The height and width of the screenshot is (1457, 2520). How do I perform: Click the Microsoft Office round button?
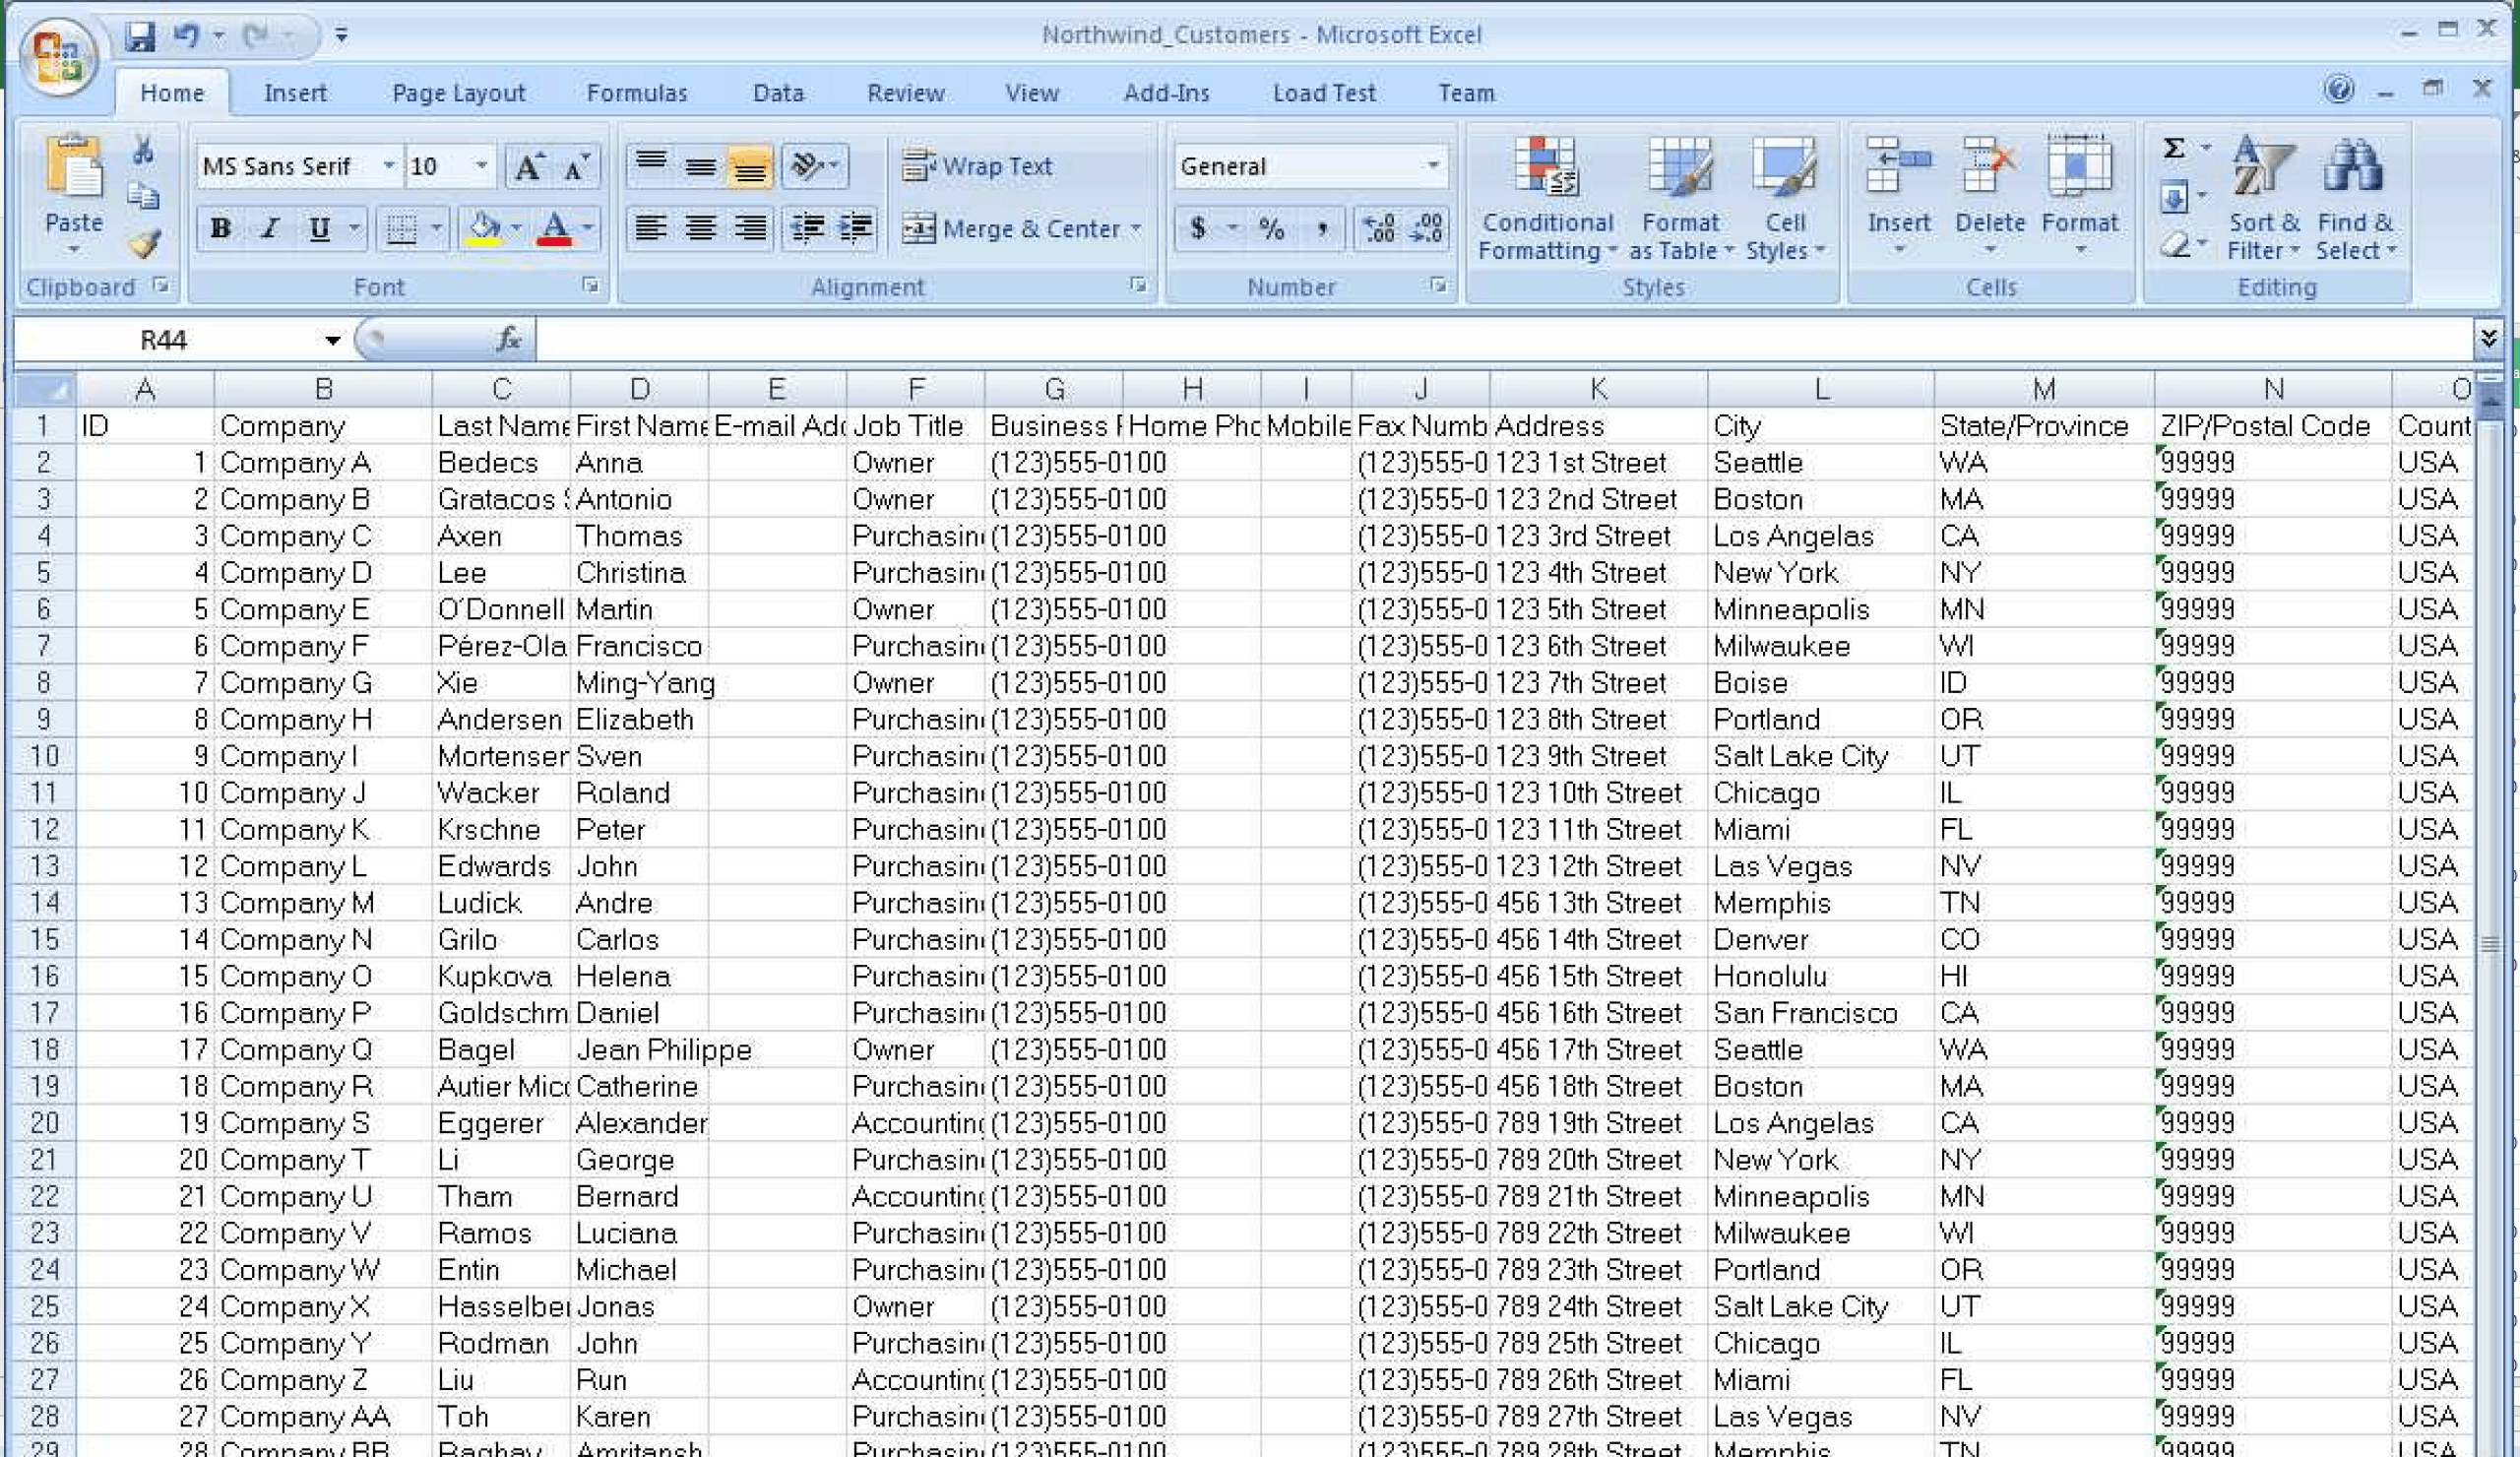(58, 56)
